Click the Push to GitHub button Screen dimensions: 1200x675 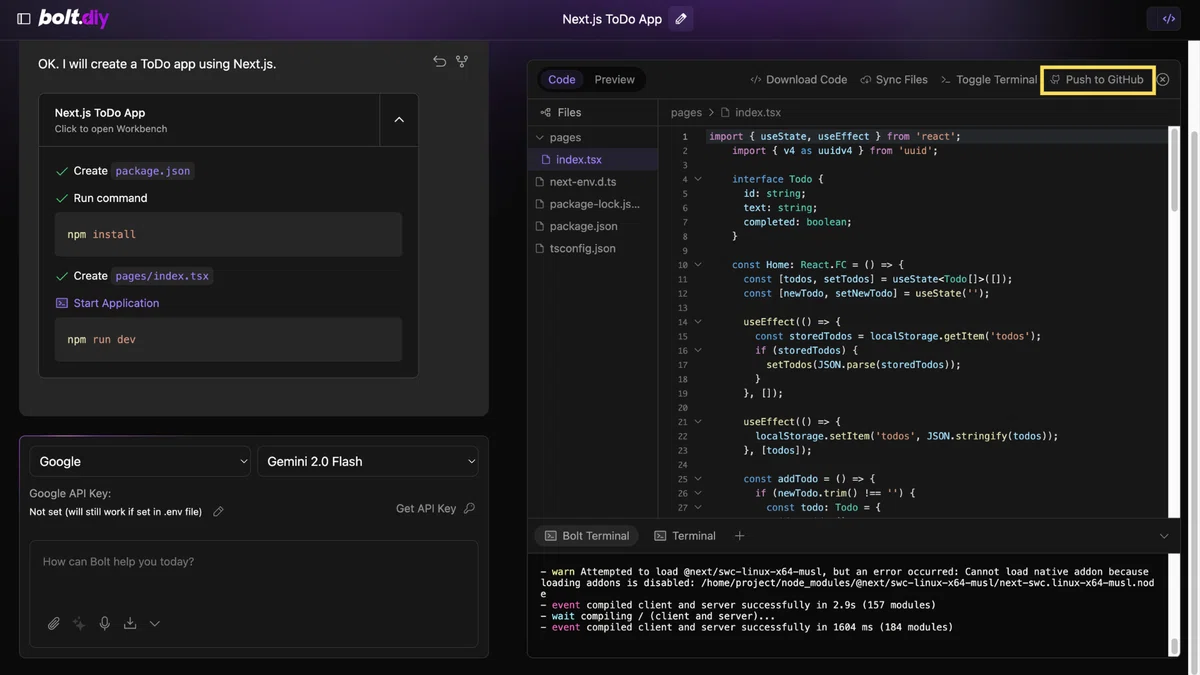click(1097, 80)
